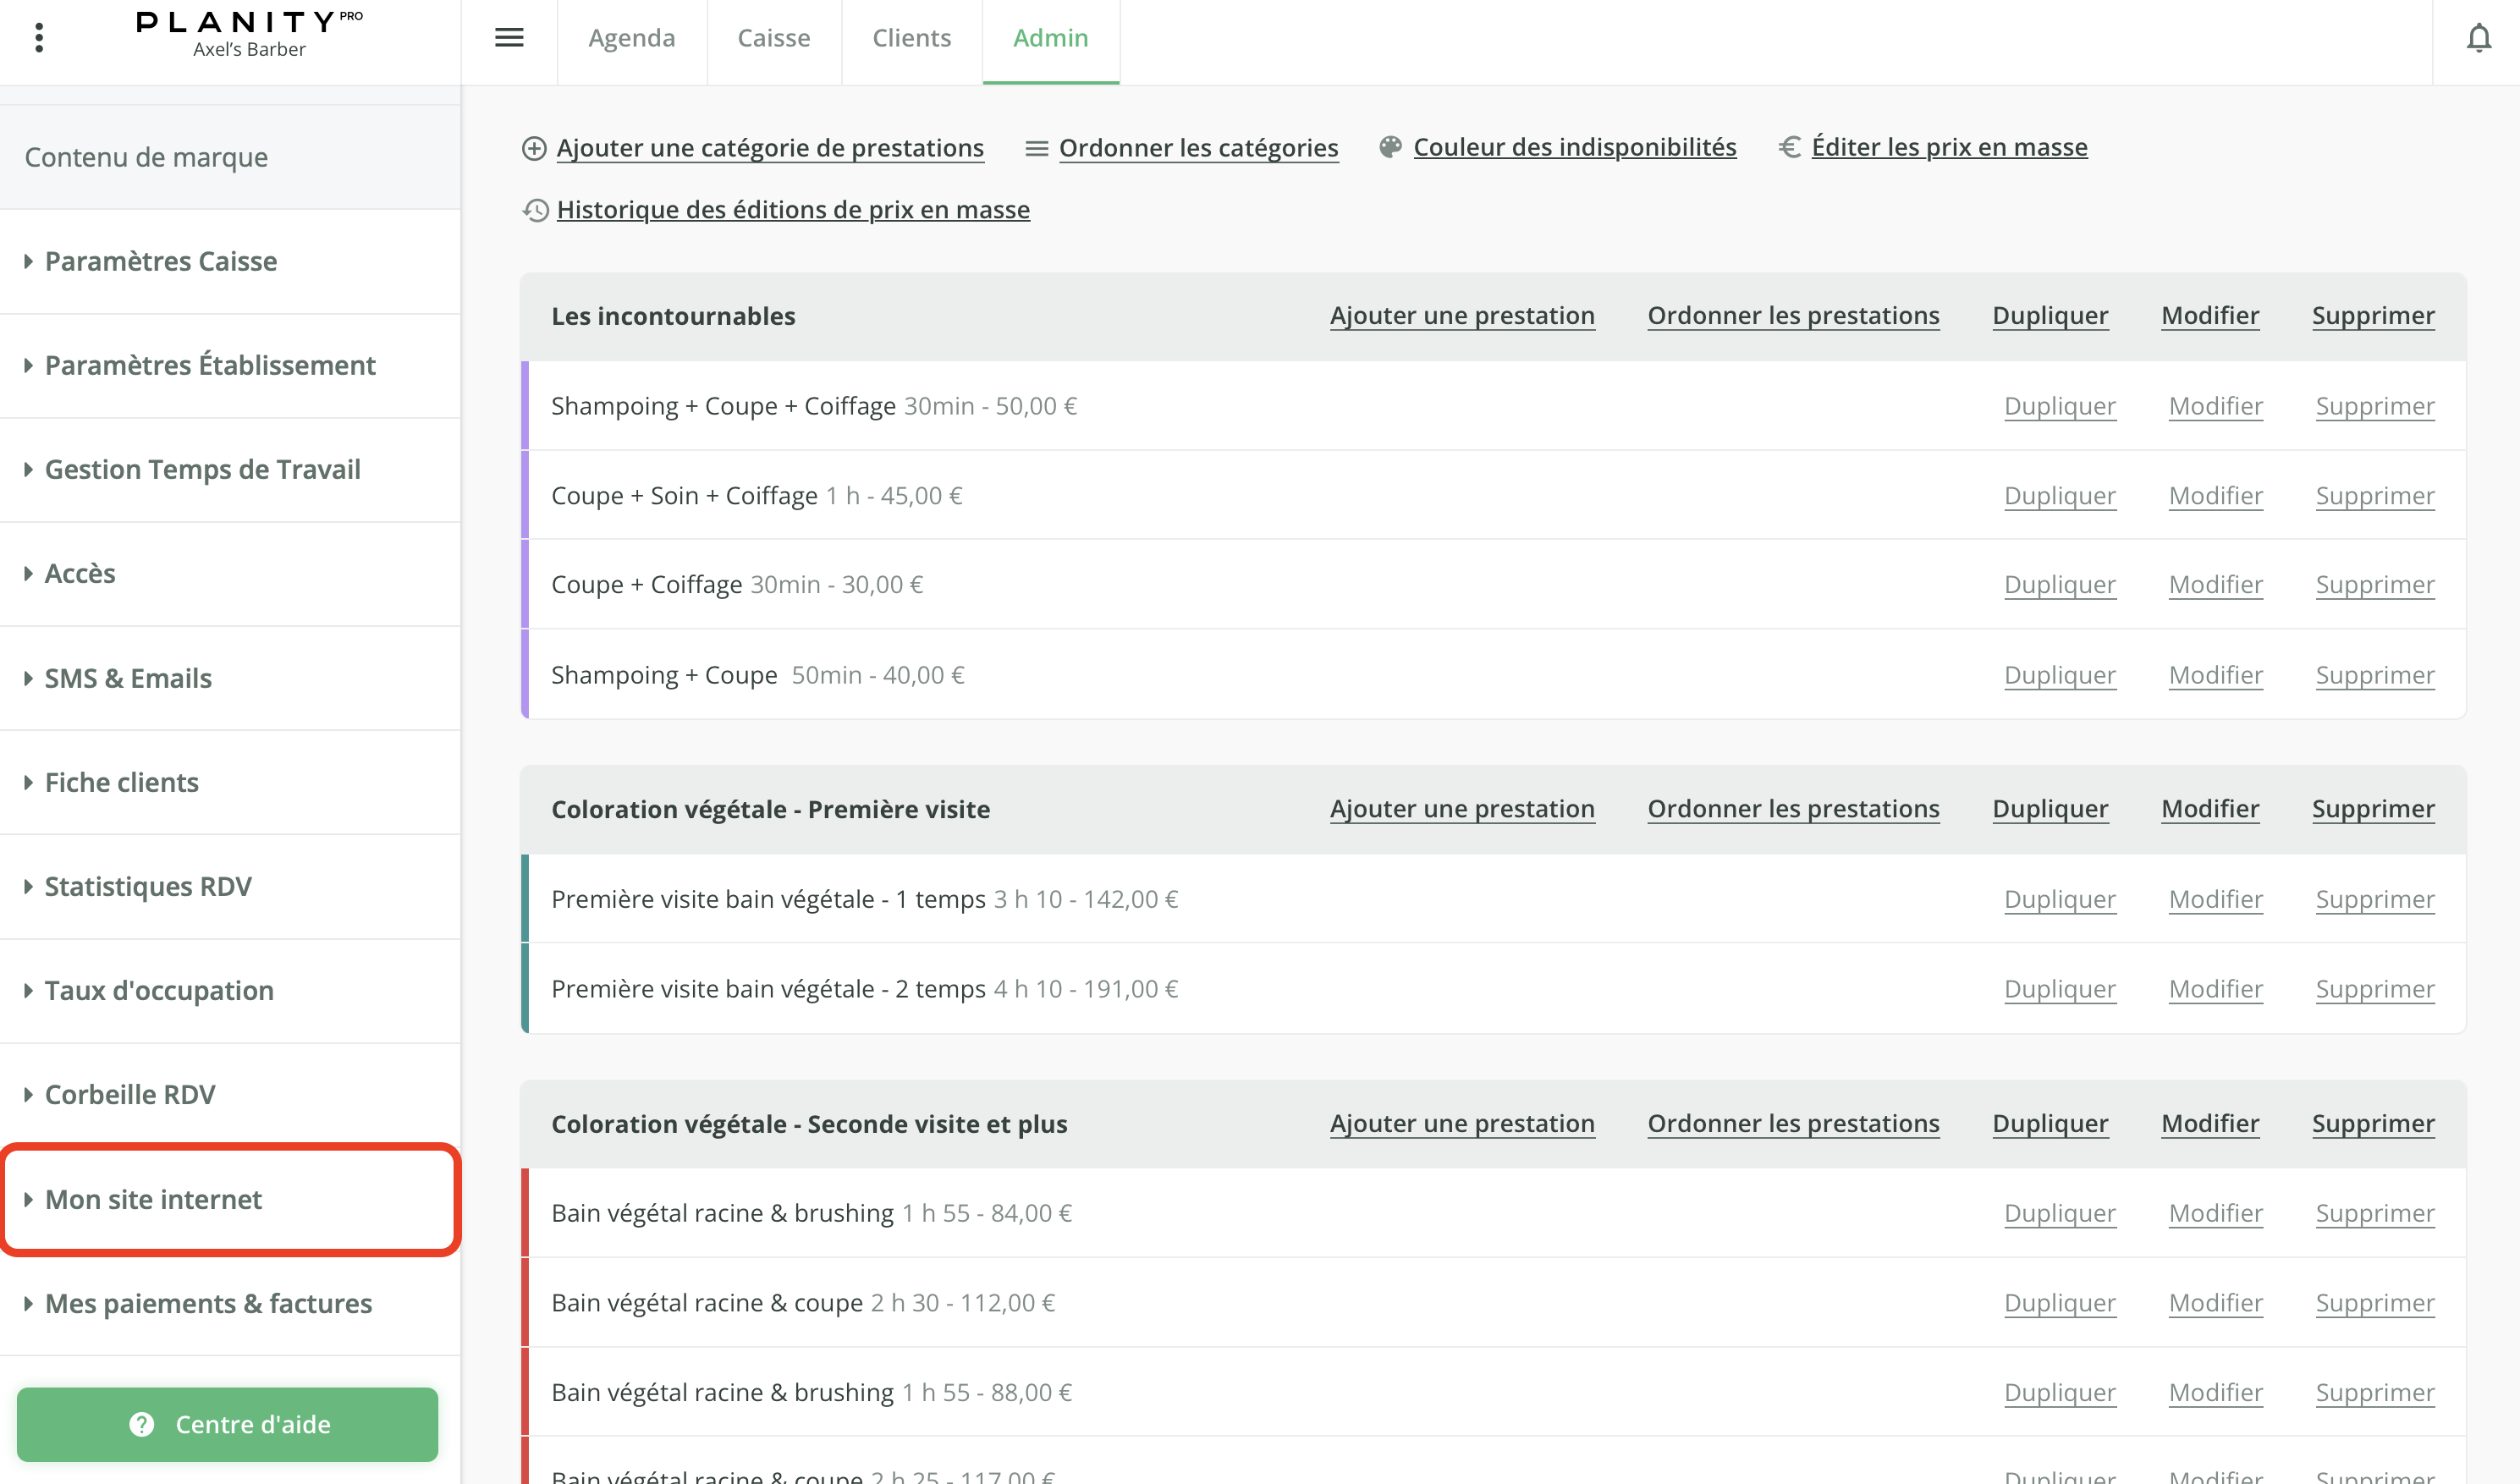This screenshot has width=2520, height=1484.
Task: Click the notification bell icon
Action: pos(2478,38)
